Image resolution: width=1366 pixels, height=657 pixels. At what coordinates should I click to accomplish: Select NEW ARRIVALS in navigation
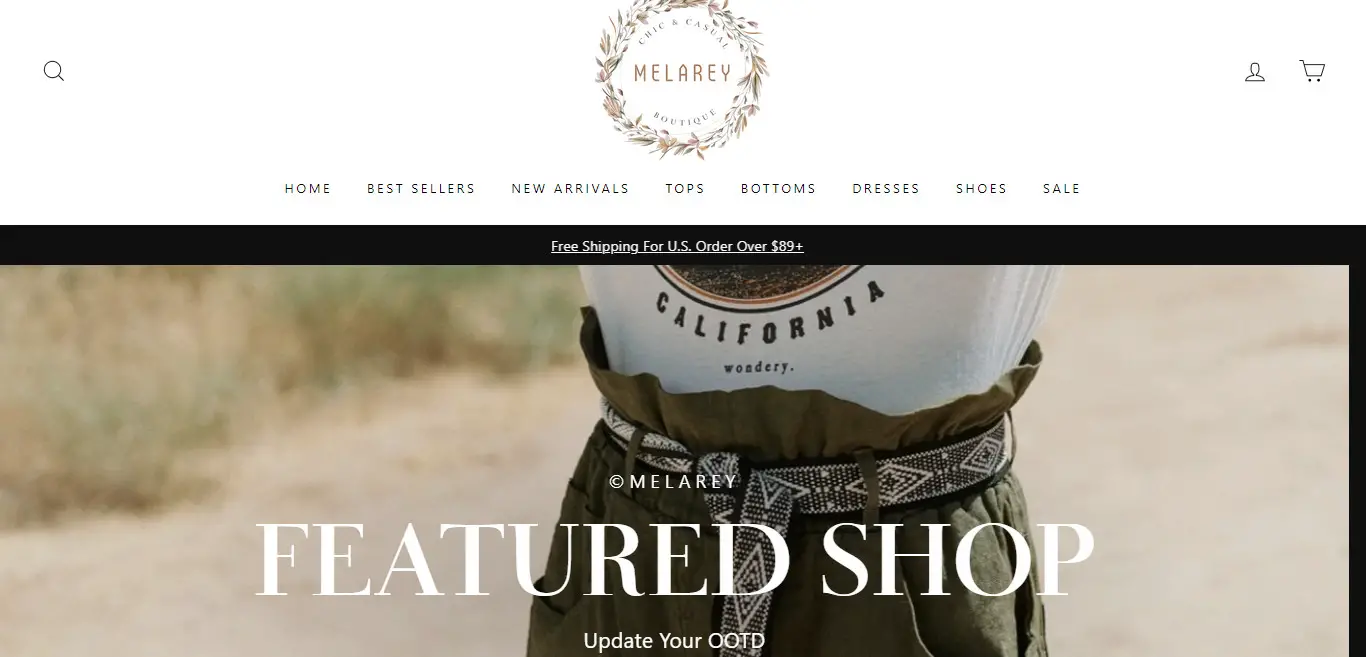570,188
